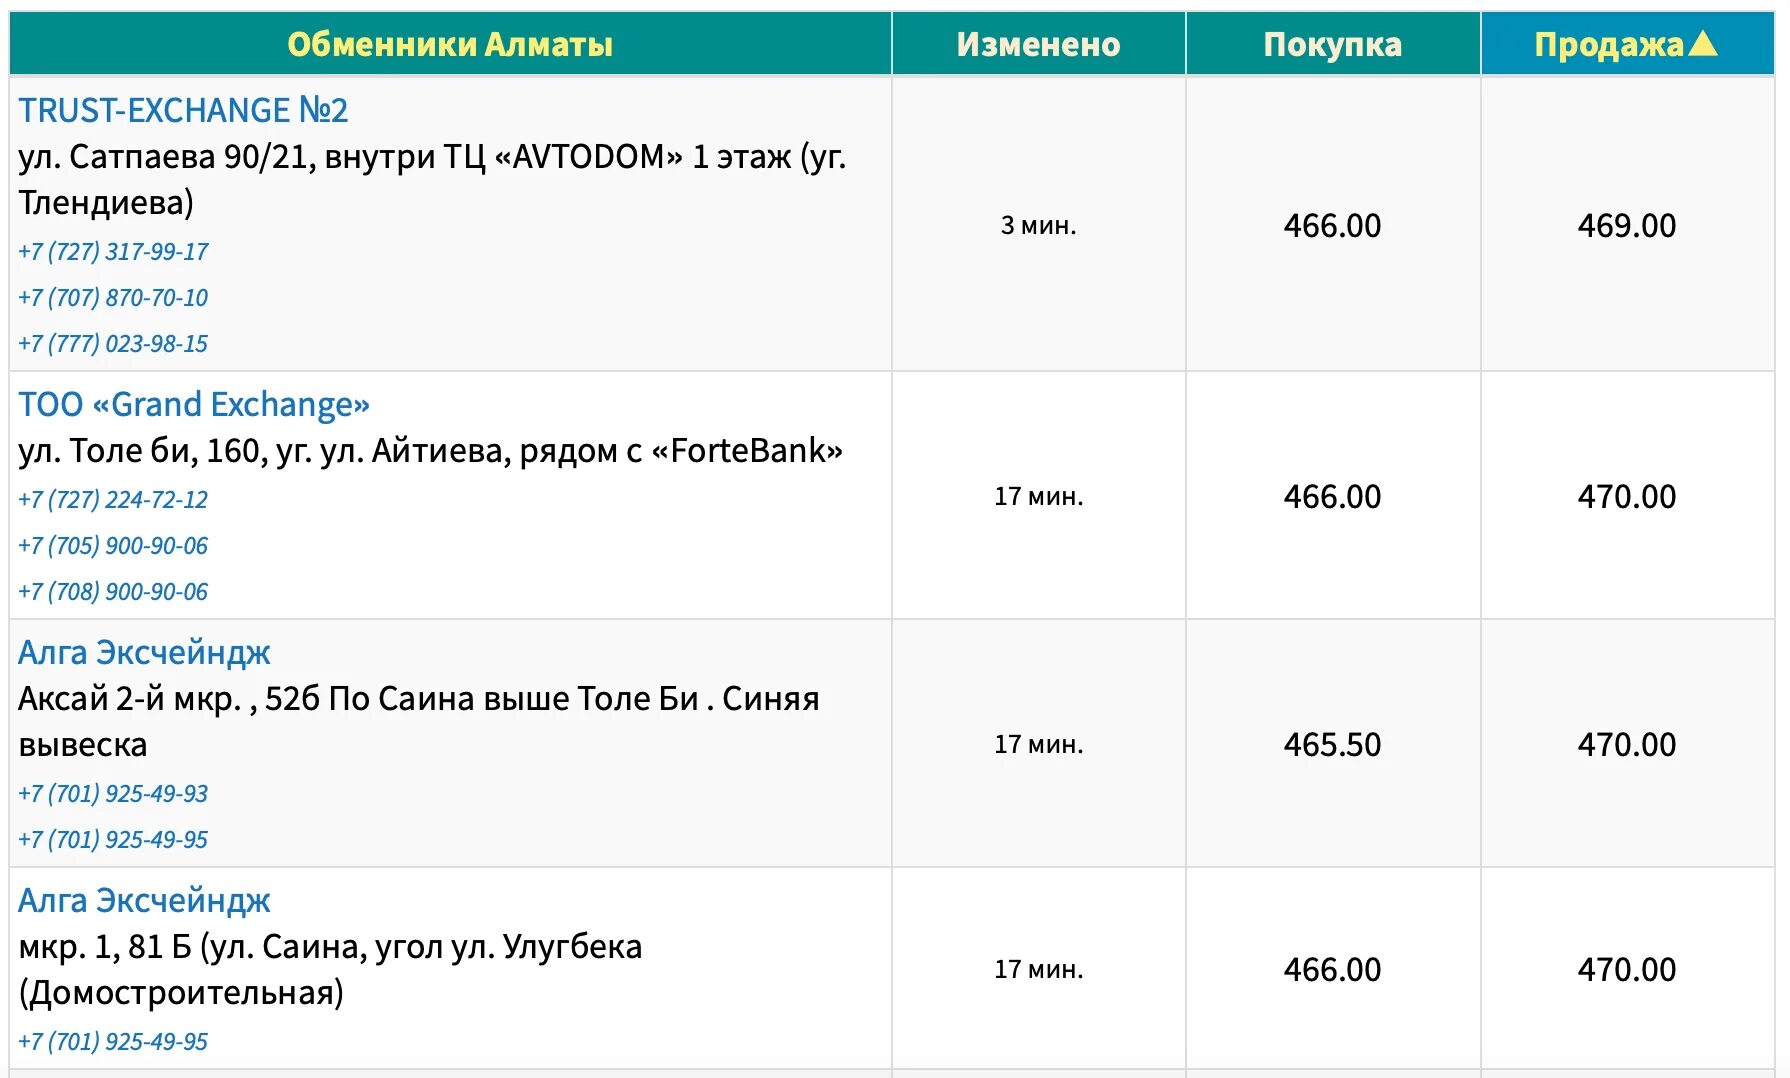Click phone number +7 (705) 900-90-06
Screen dimensions: 1790x1078
(x=113, y=545)
